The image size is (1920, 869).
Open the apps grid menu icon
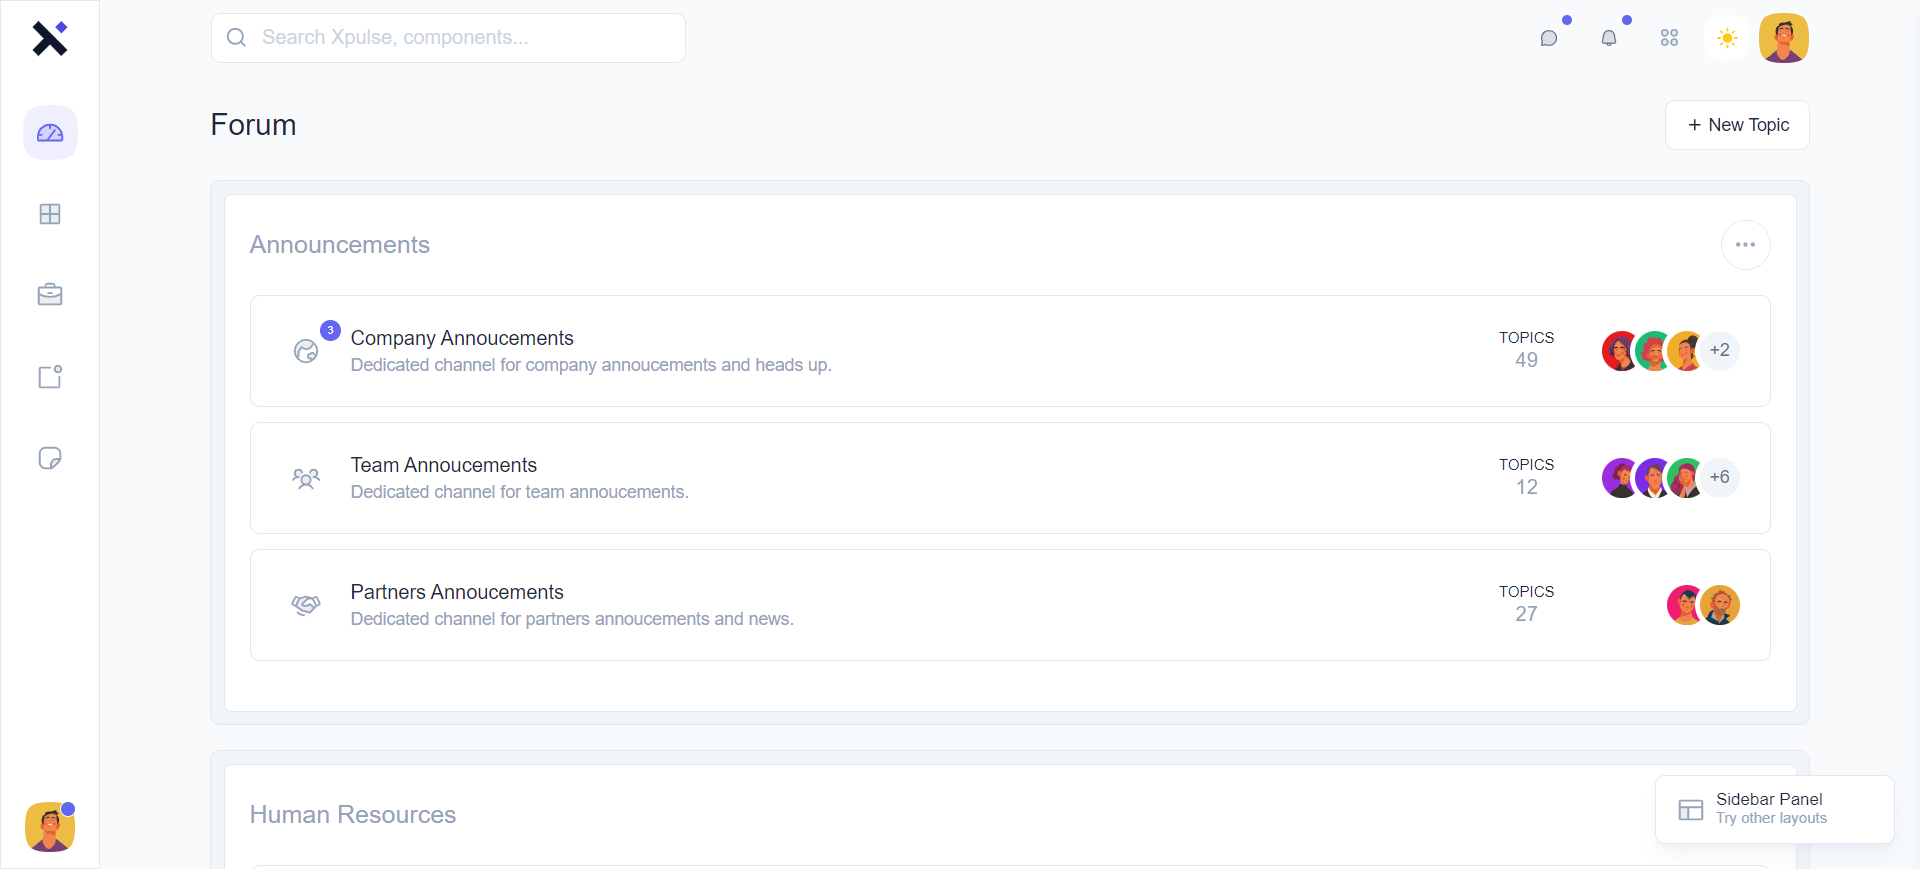pyautogui.click(x=1669, y=38)
